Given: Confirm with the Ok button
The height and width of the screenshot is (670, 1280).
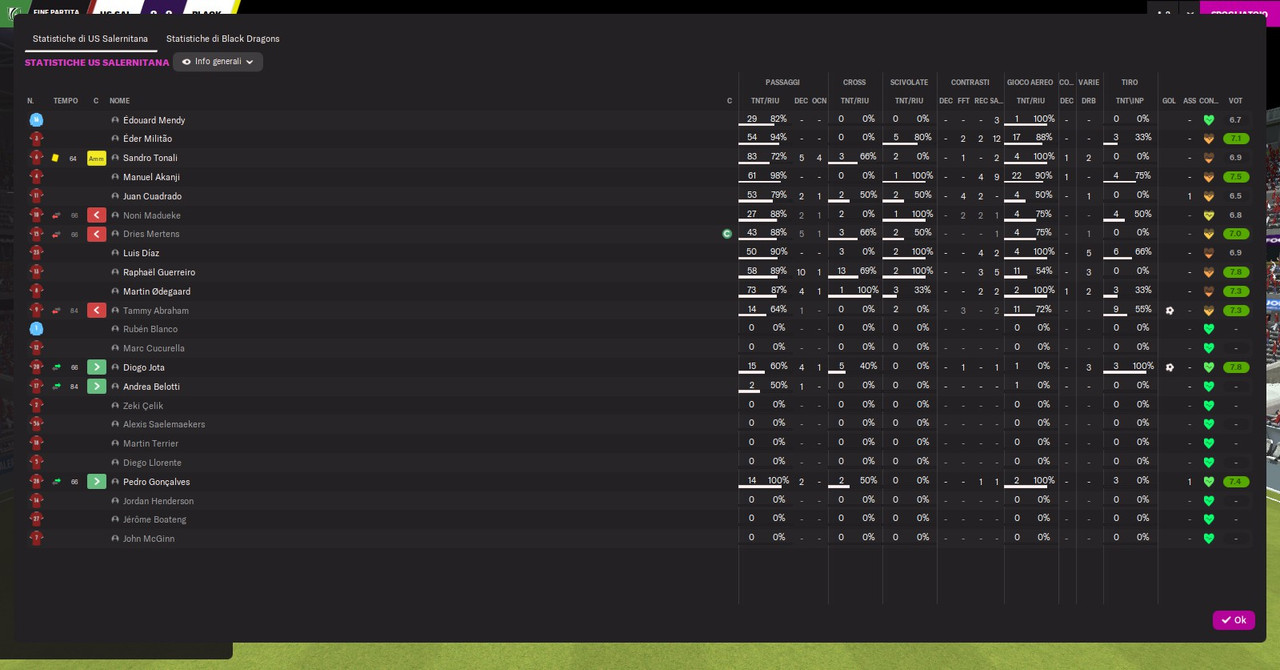Looking at the screenshot, I should [x=1233, y=620].
